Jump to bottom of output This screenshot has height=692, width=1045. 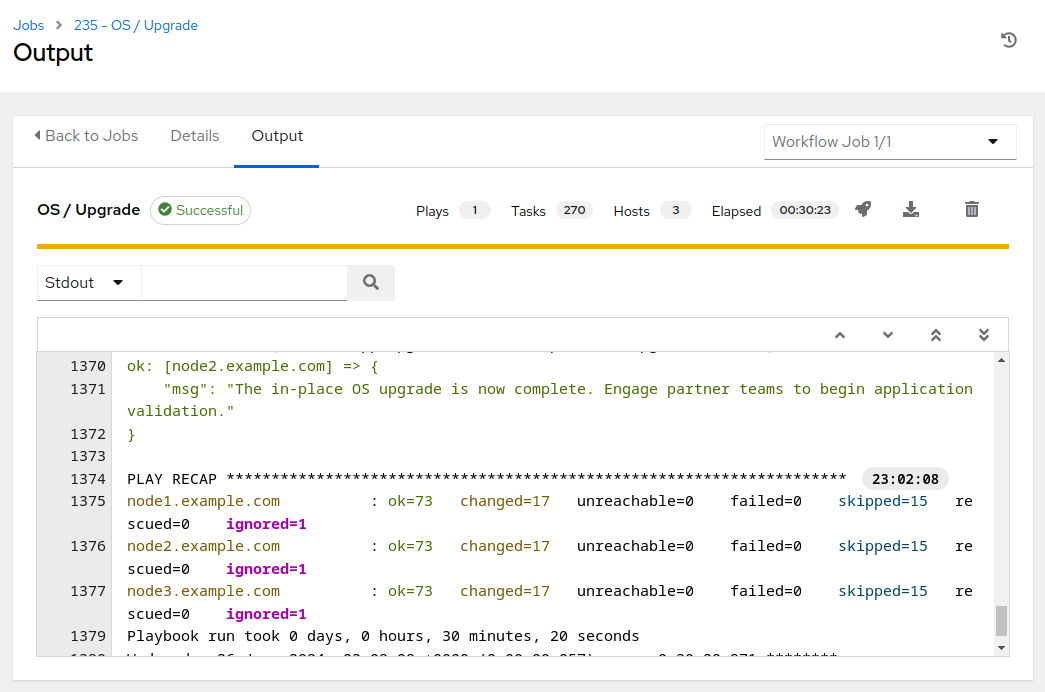pos(984,335)
